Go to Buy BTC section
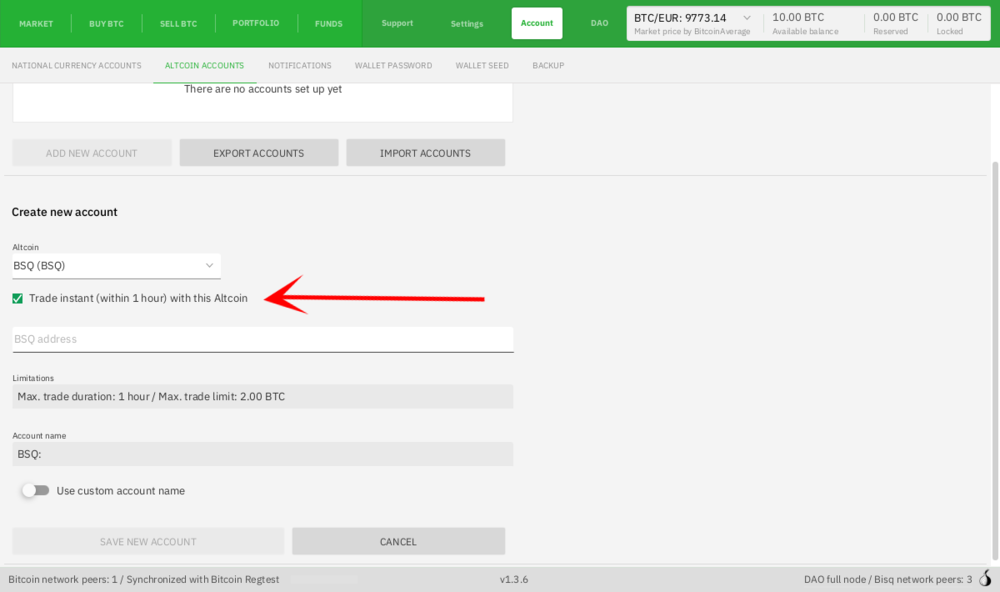 (x=105, y=23)
